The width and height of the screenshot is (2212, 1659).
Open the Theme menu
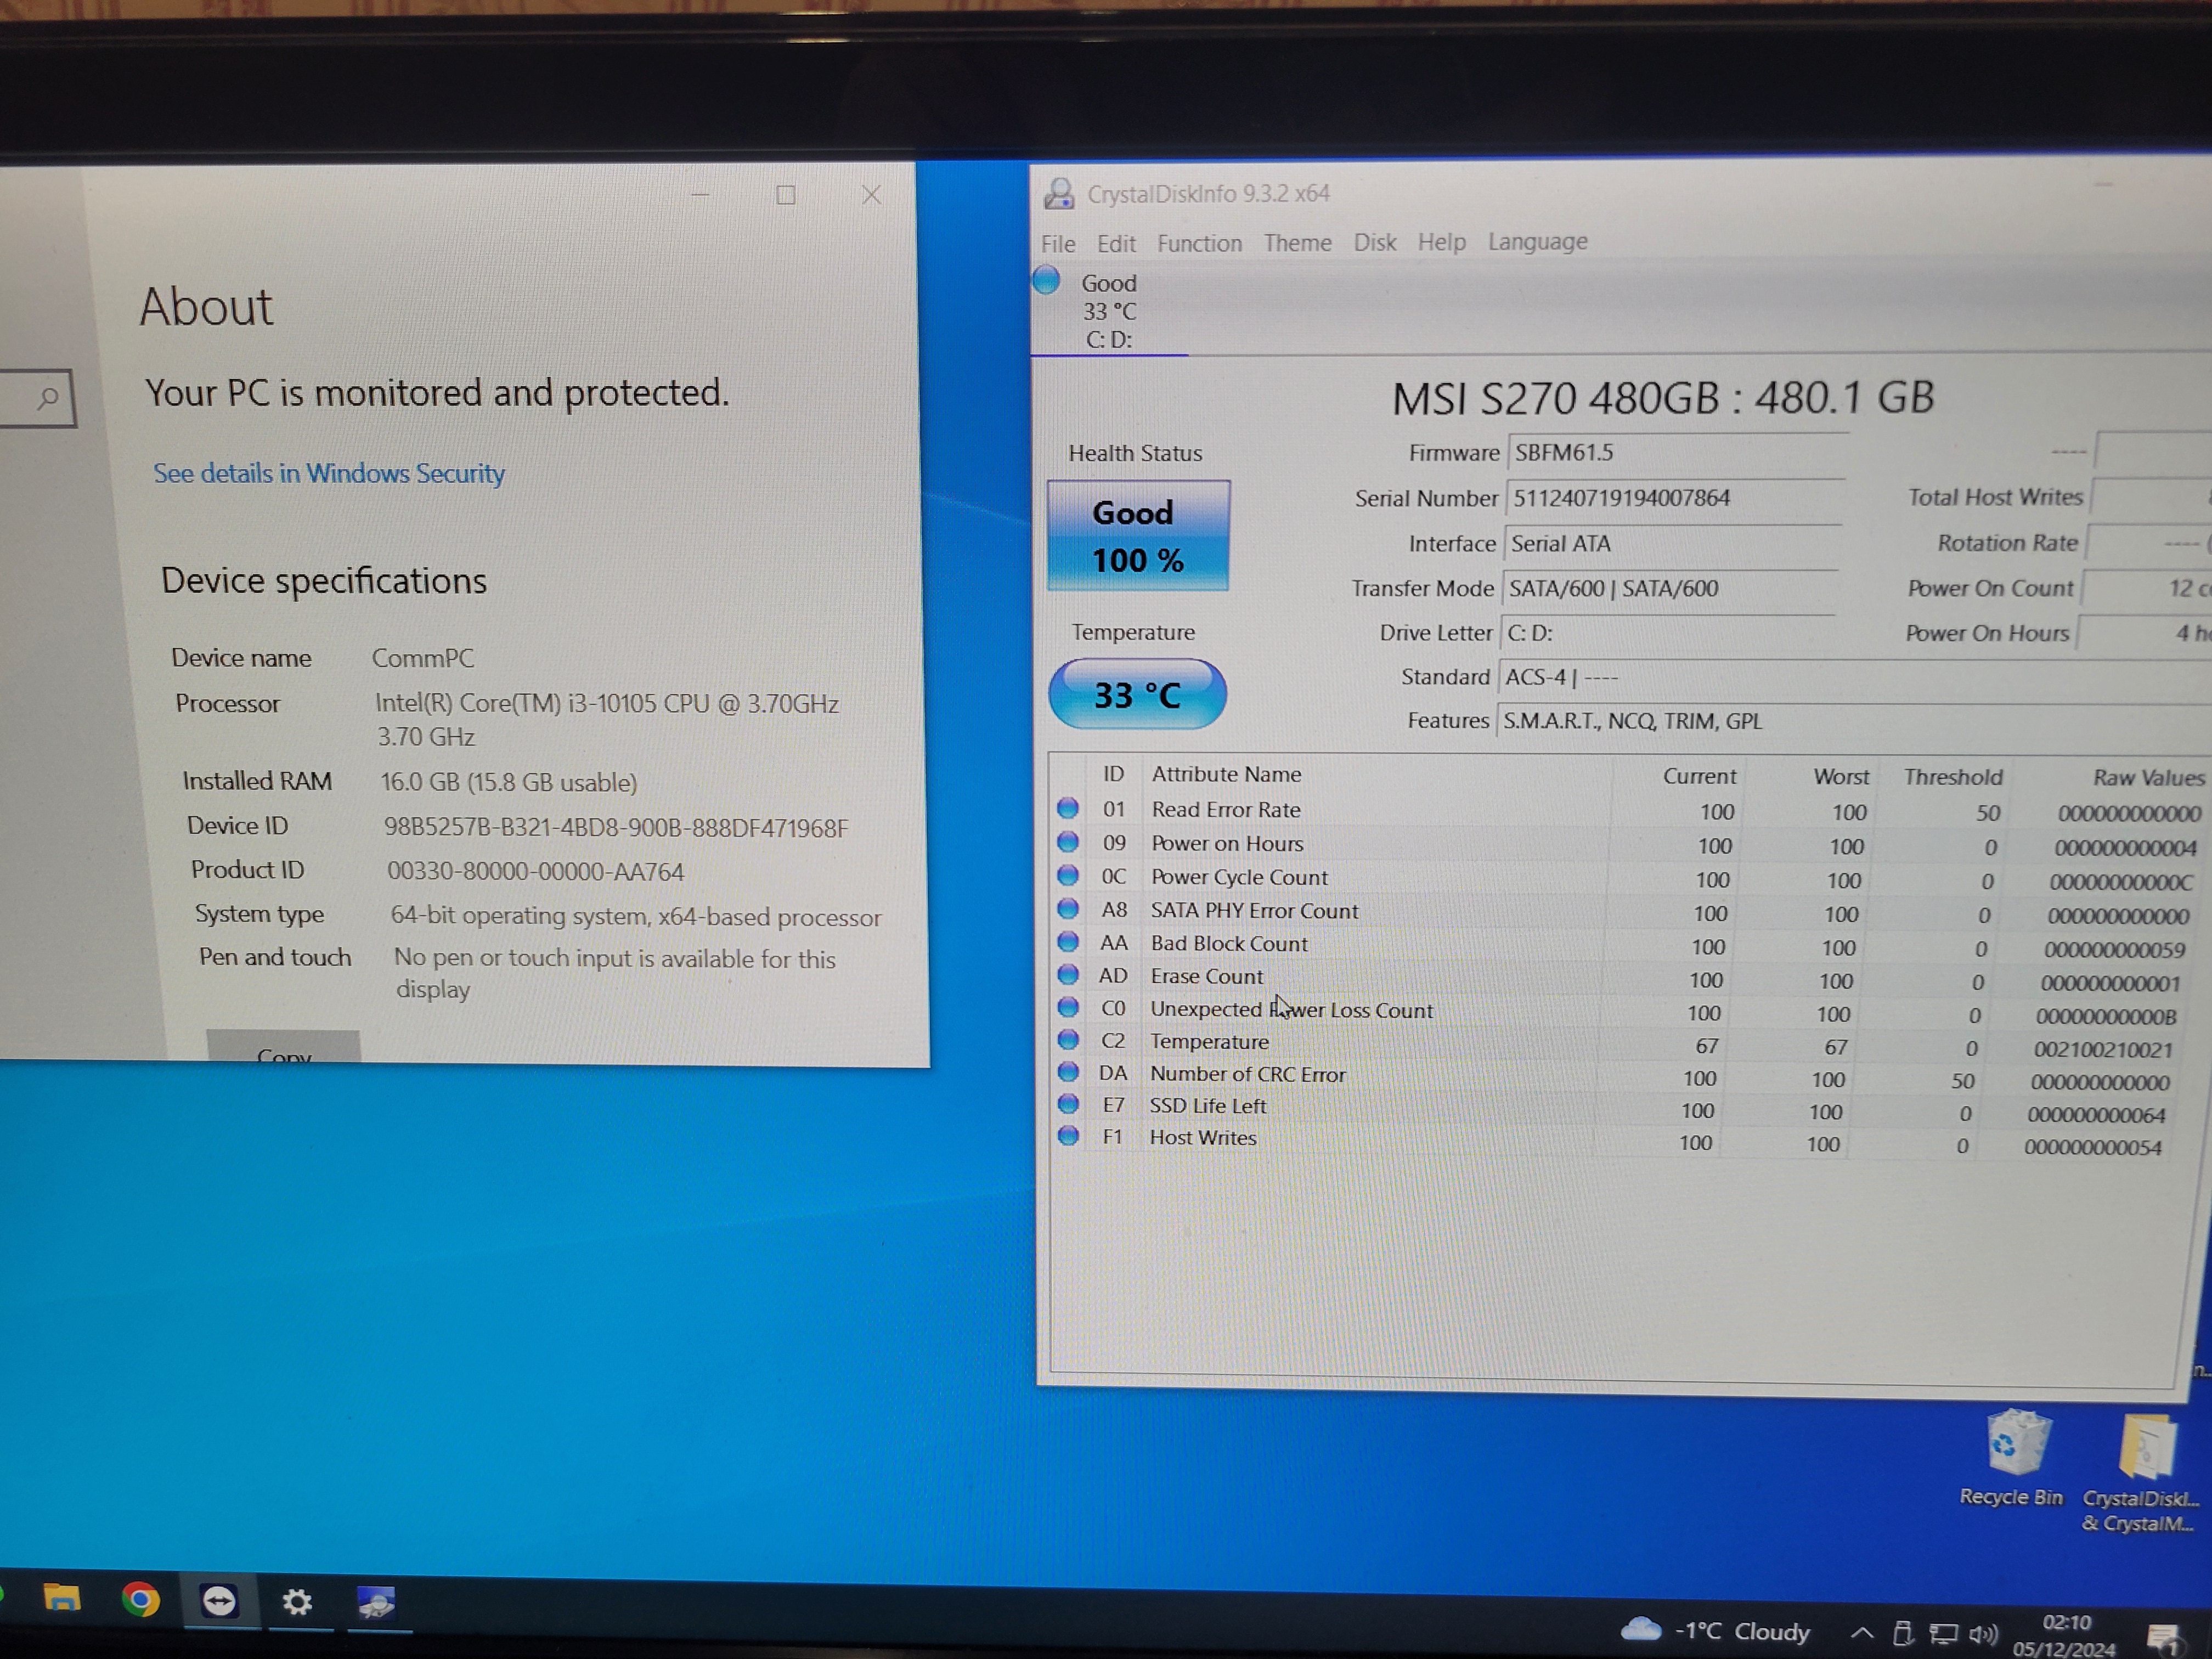(1297, 243)
